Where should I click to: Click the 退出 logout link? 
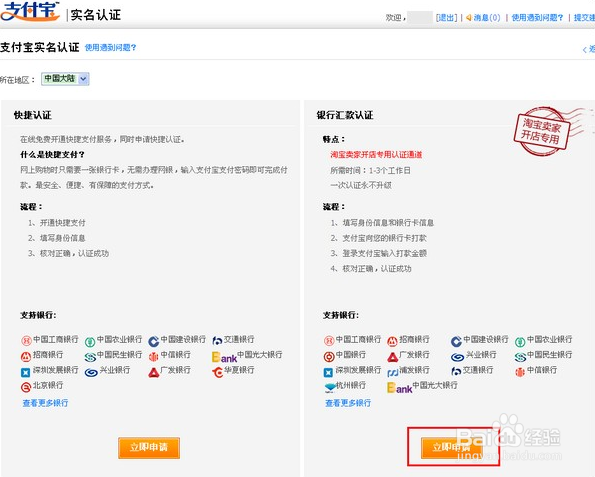click(446, 17)
